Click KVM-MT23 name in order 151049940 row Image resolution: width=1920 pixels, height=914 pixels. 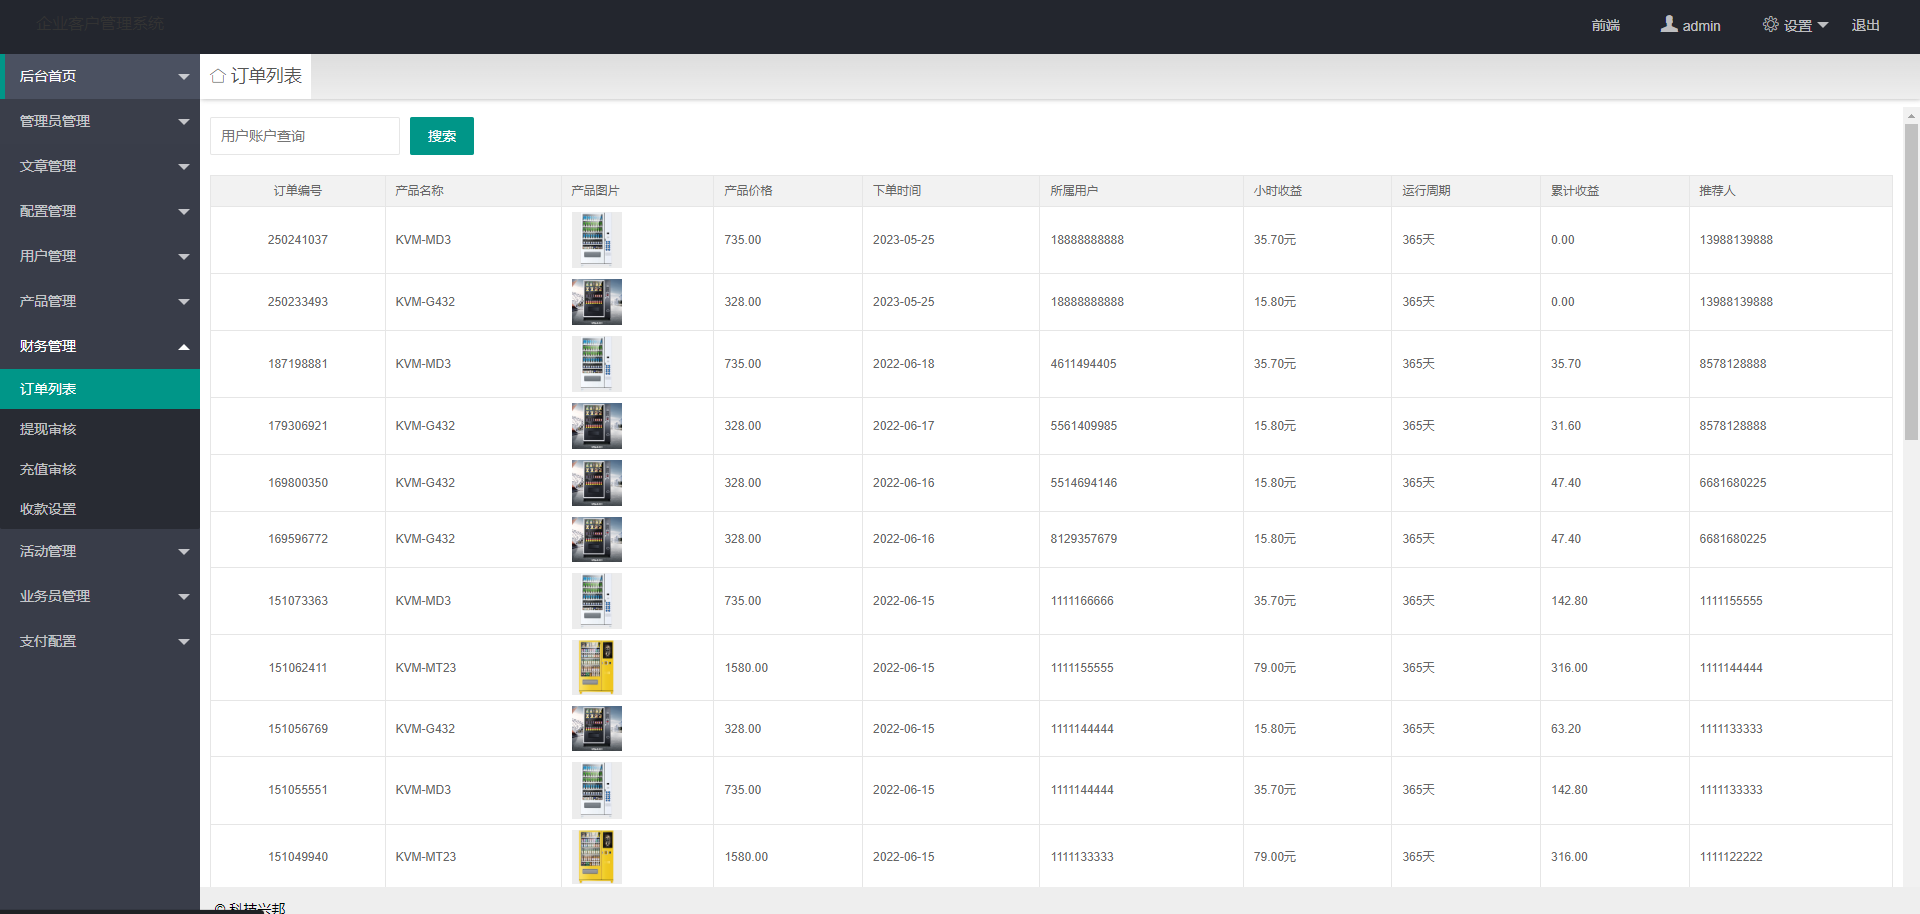pyautogui.click(x=426, y=857)
